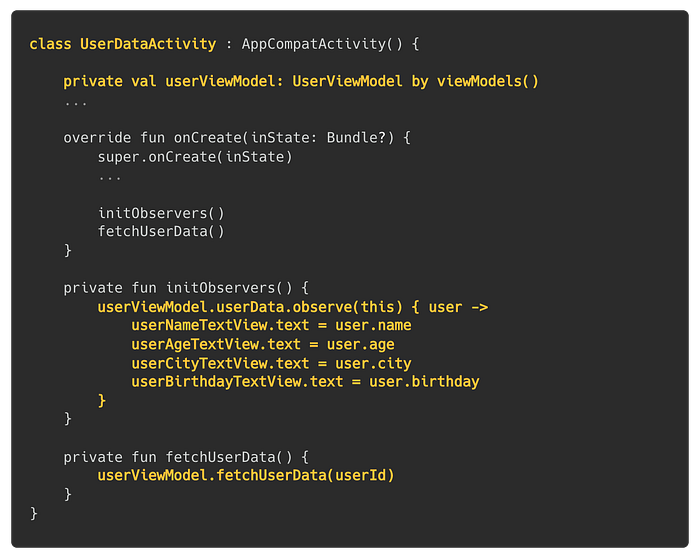
Task: Click the "class UserDataActivity" declaration
Action: pyautogui.click(x=123, y=44)
